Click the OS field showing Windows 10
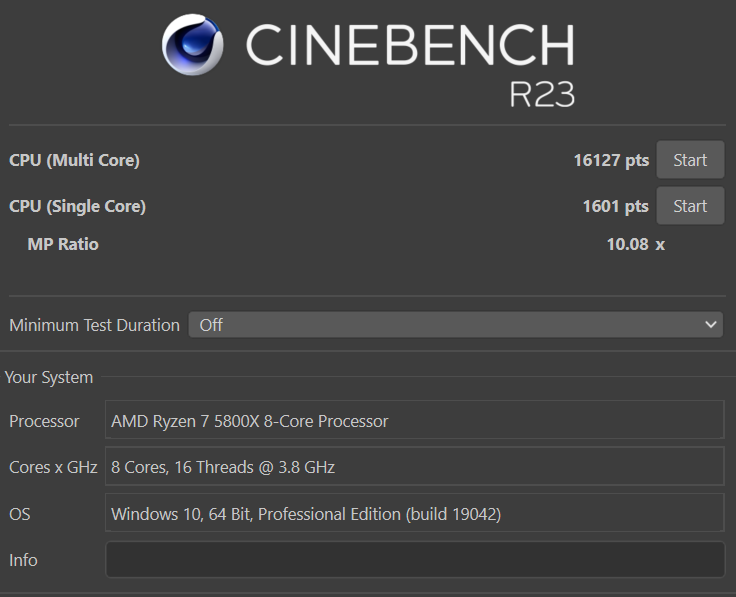736x597 pixels. pyautogui.click(x=415, y=513)
